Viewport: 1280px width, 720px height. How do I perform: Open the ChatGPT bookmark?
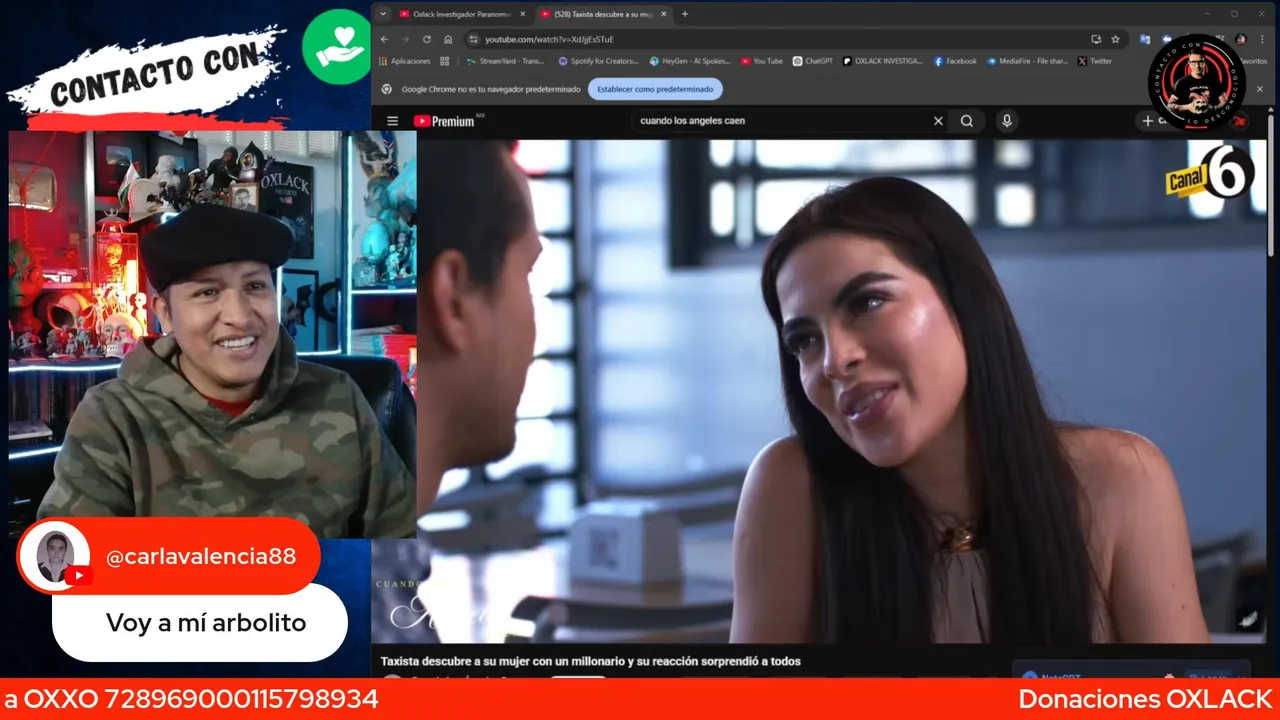tap(812, 61)
